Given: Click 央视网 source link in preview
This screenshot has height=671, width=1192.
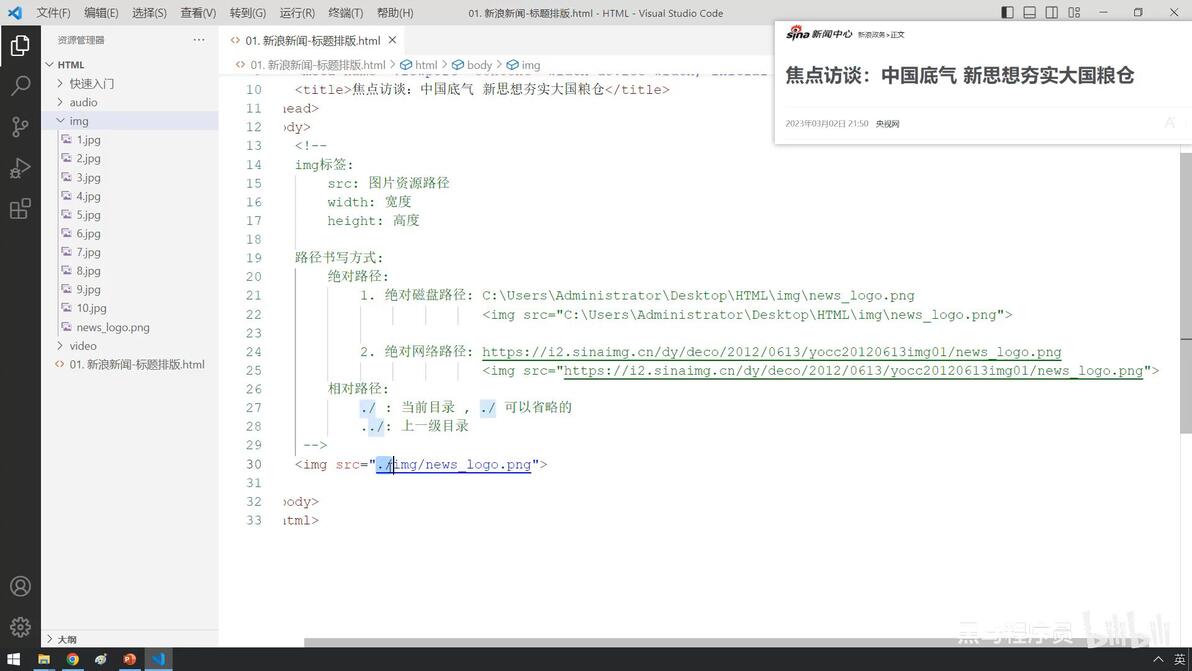Looking at the screenshot, I should pos(887,124).
